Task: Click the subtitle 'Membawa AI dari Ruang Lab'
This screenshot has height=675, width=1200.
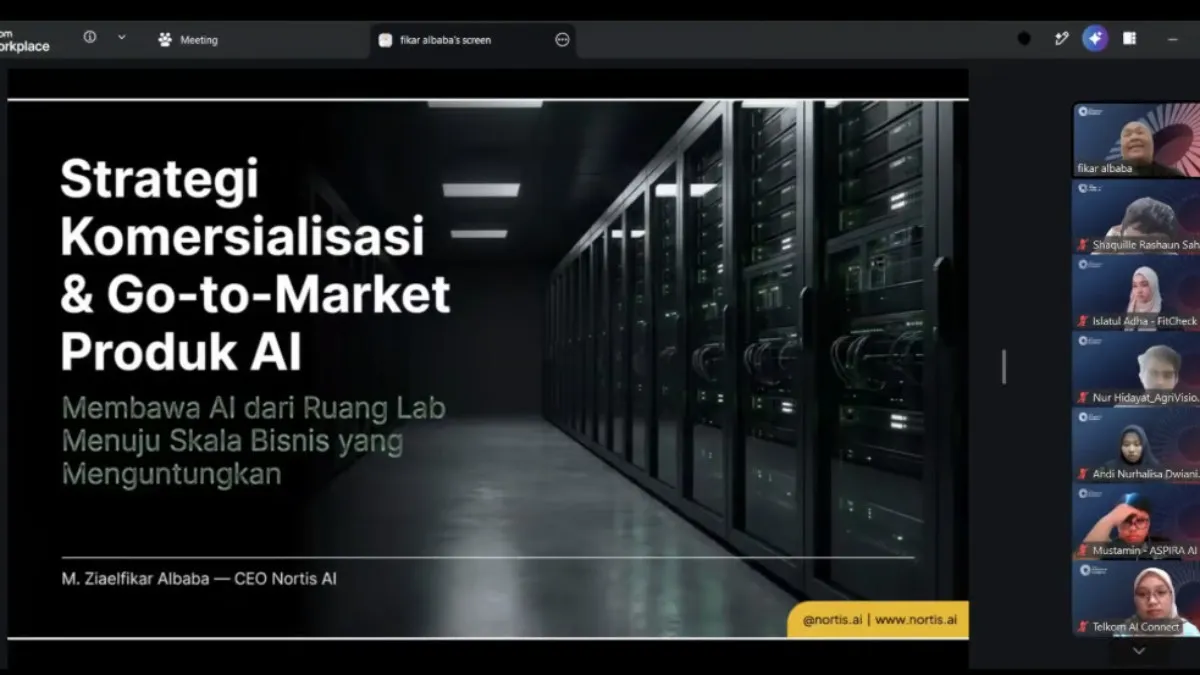Action: 253,408
